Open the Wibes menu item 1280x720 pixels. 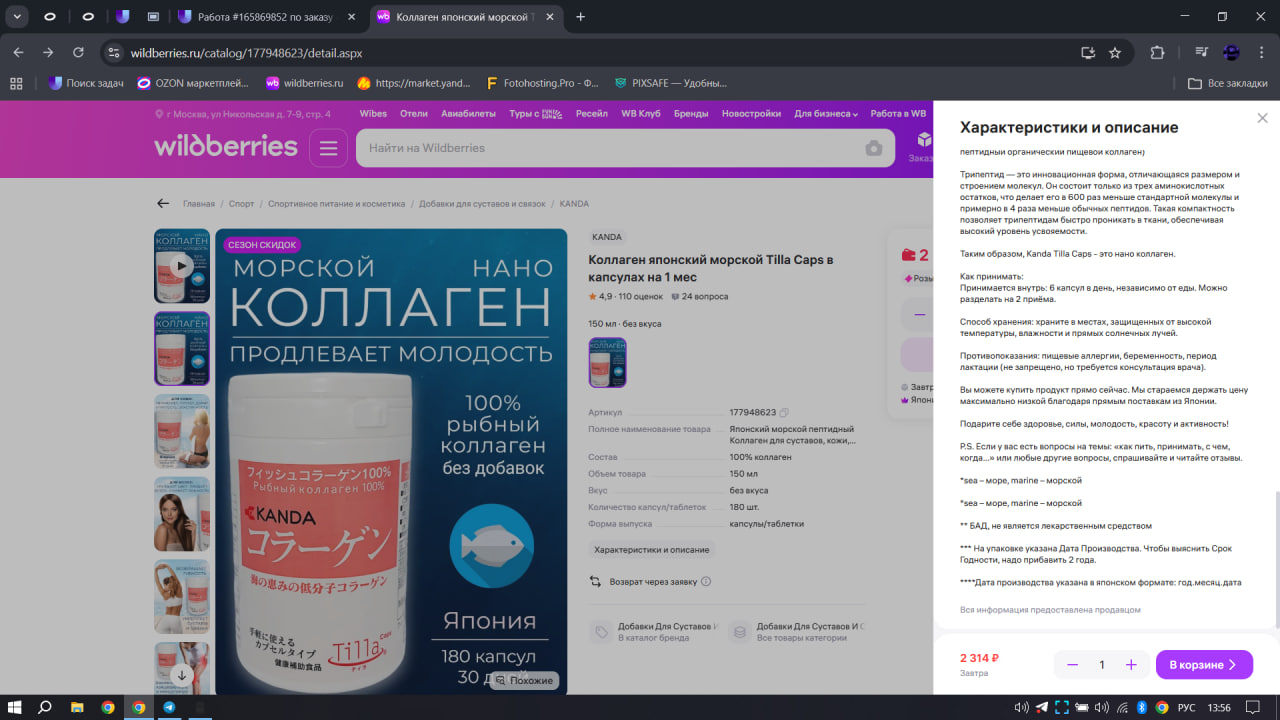point(373,114)
